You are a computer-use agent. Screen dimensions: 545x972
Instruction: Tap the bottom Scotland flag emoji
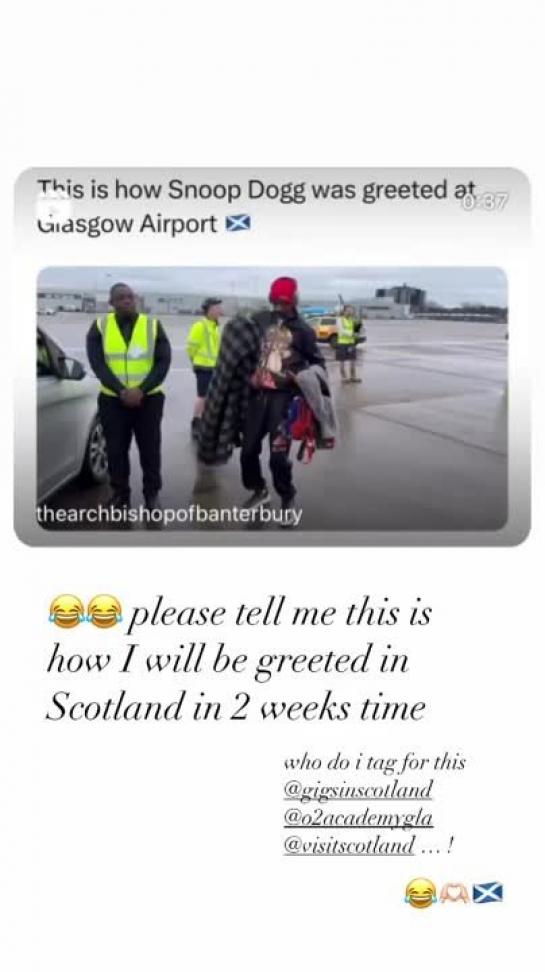coord(487,893)
